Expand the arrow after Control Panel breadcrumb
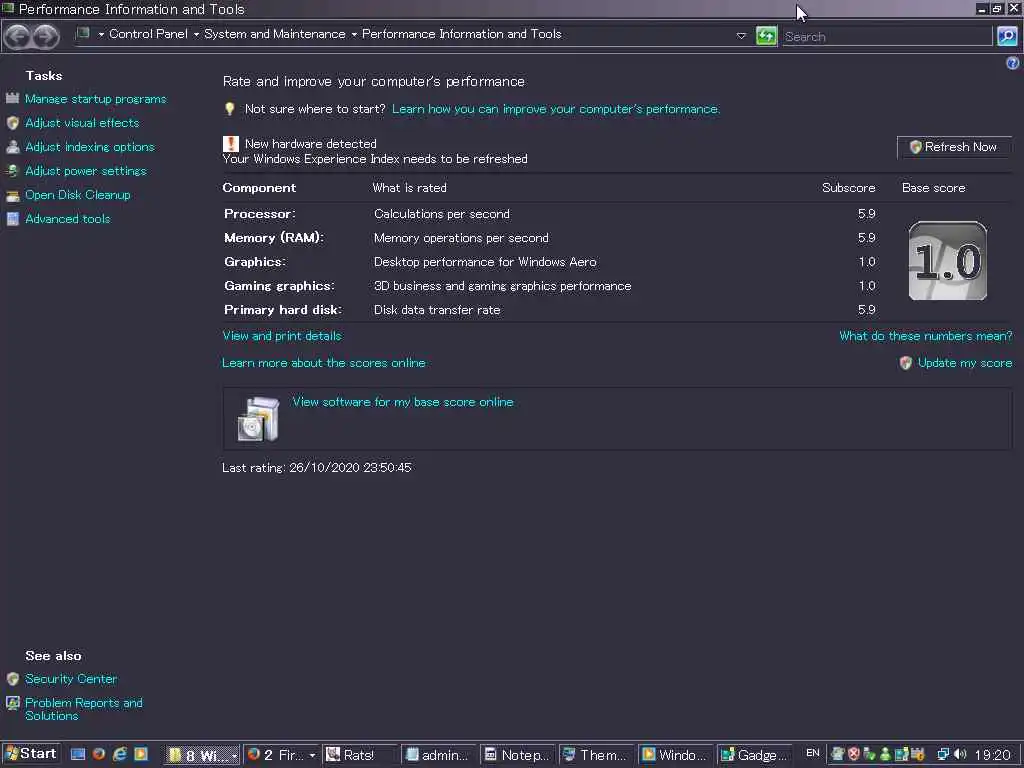This screenshot has height=768, width=1024. click(196, 35)
